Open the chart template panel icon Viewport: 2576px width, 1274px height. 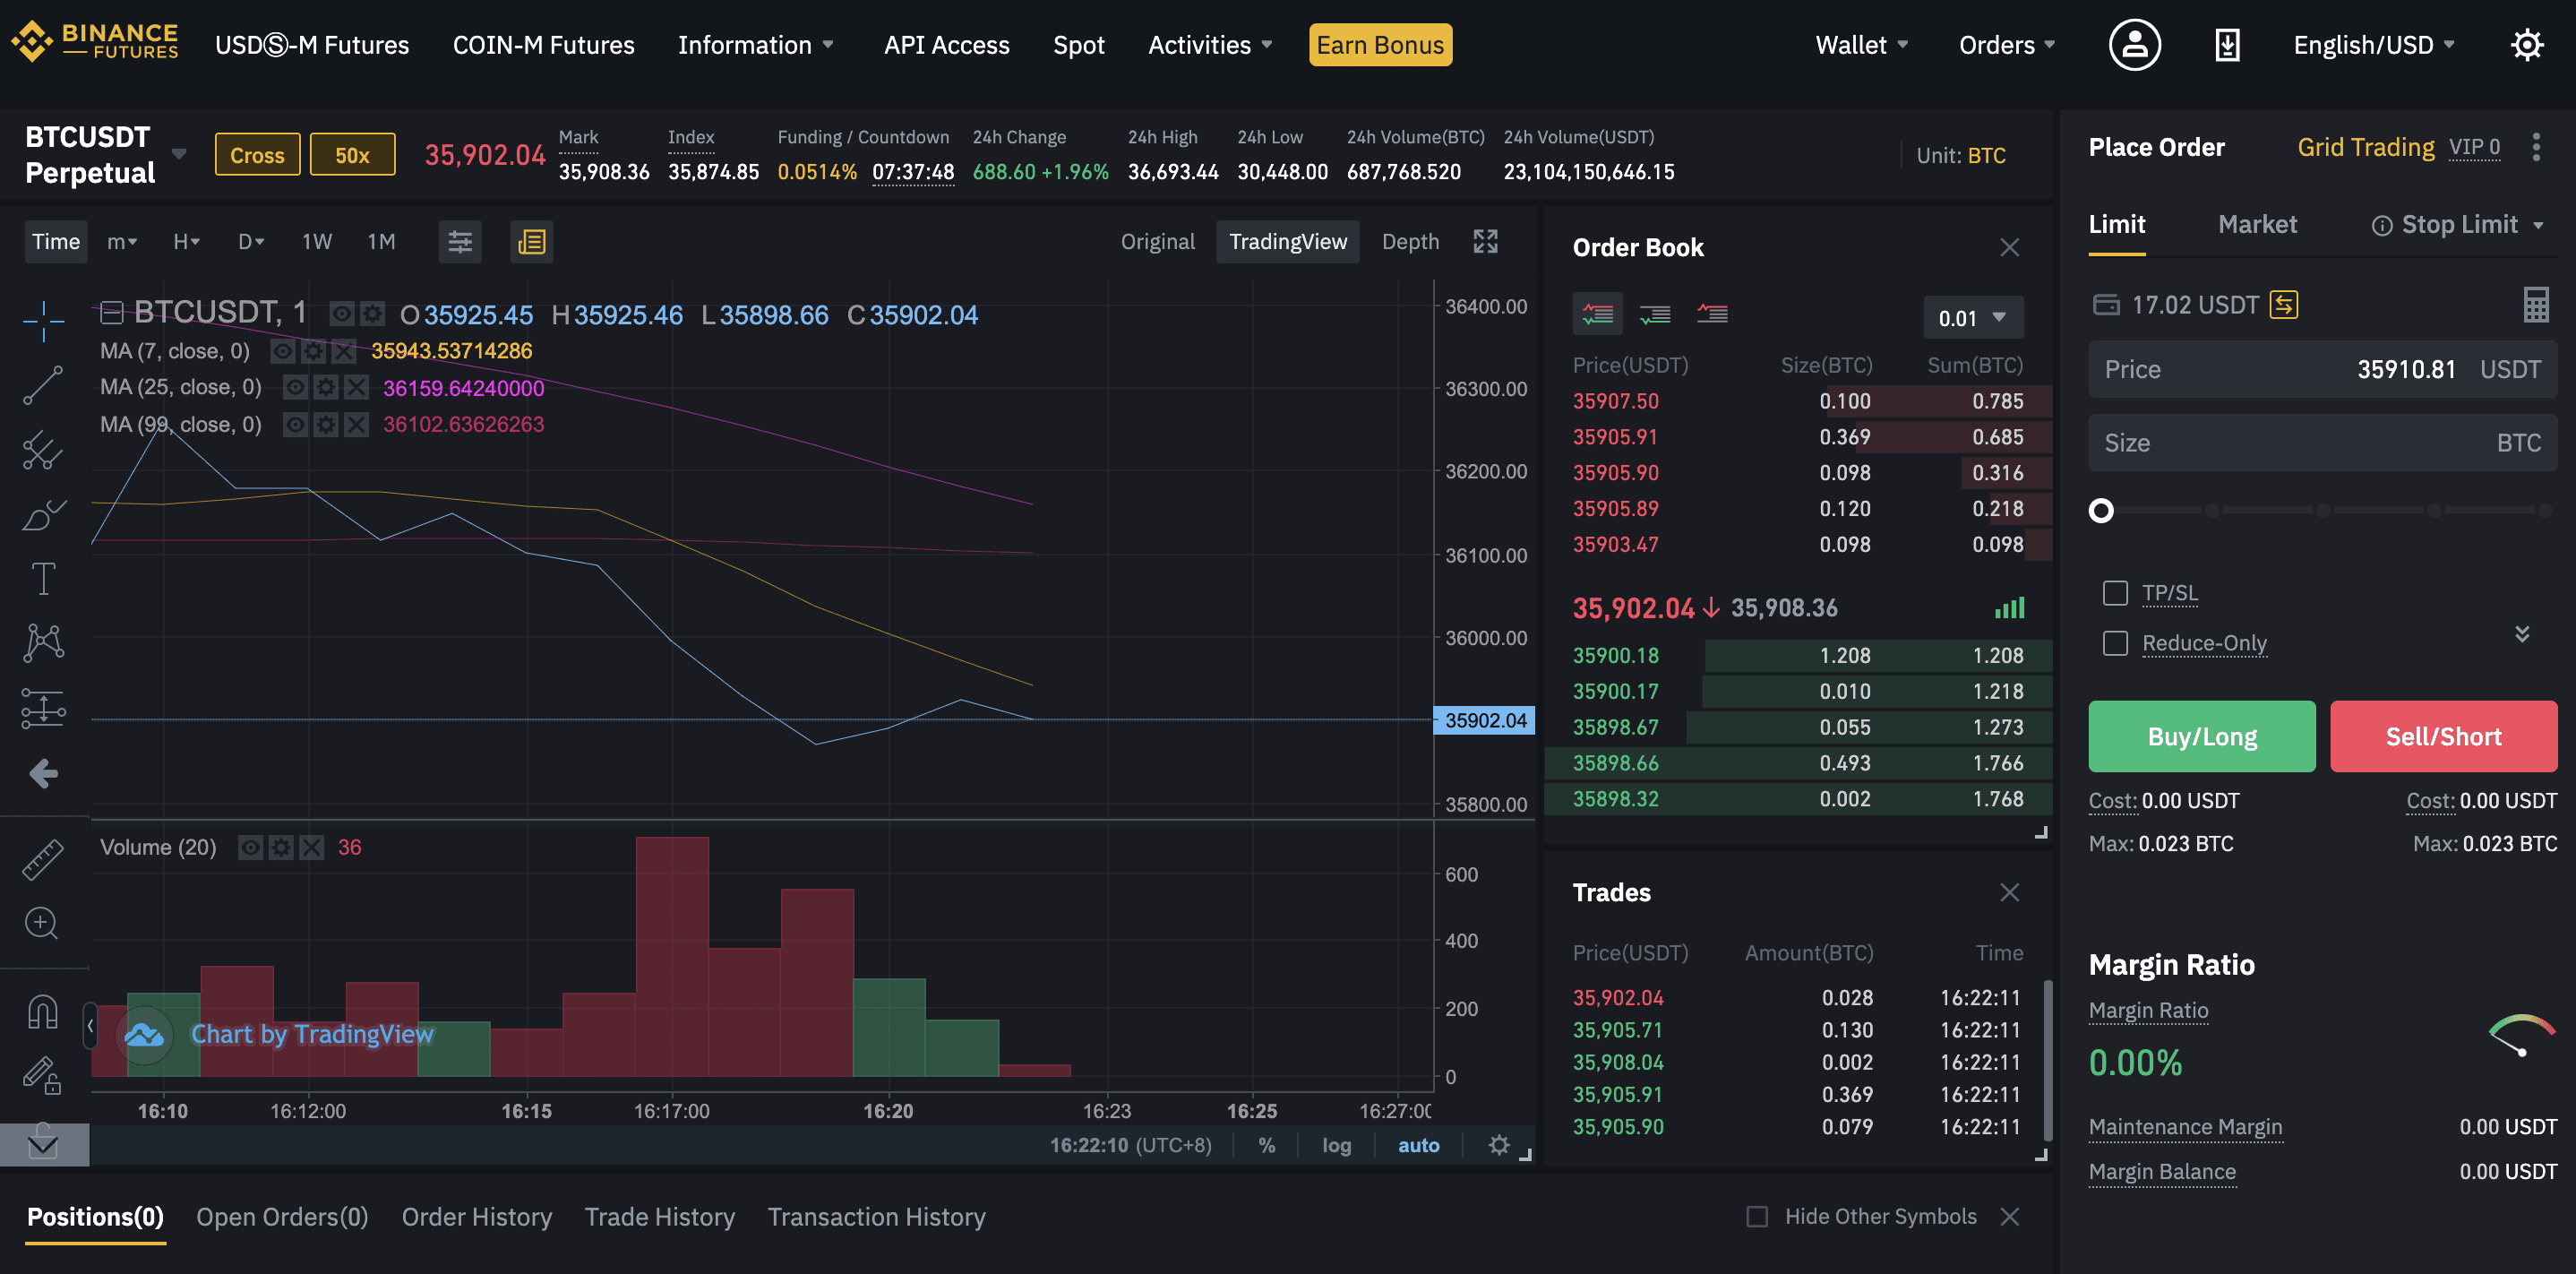(x=532, y=241)
